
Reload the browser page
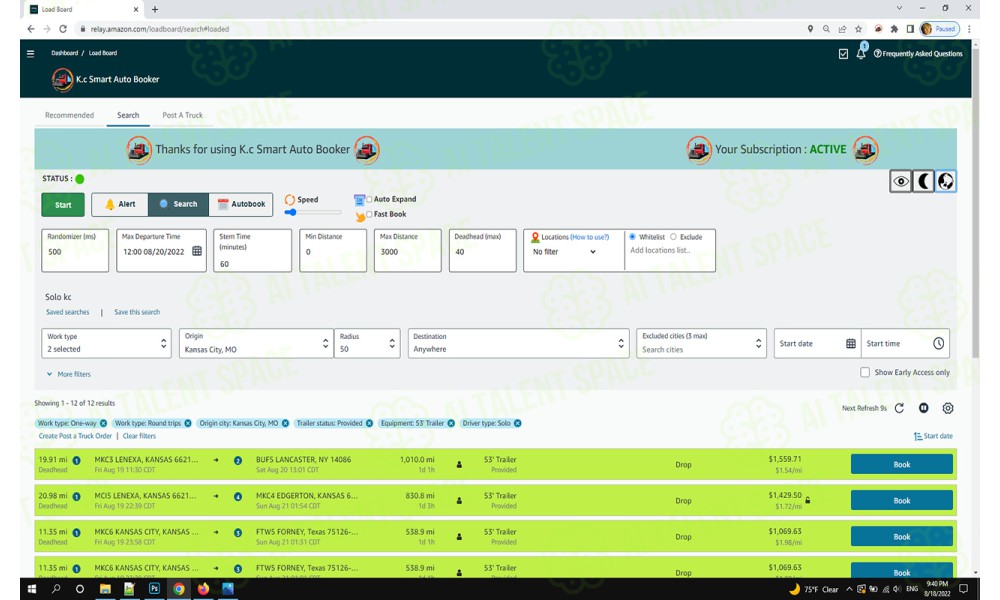[x=62, y=29]
